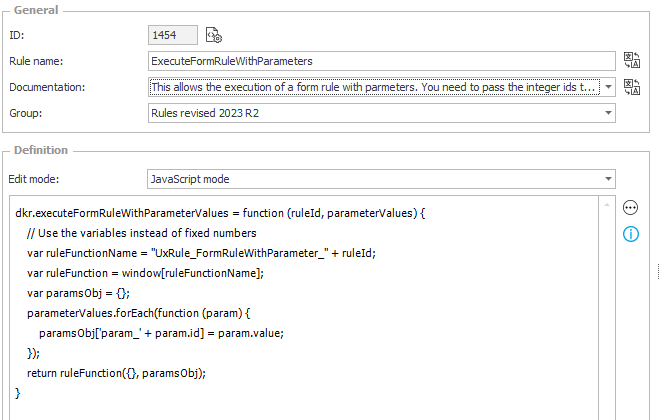Click the JavaScript mode selection text
The height and width of the screenshot is (420, 664).
190,179
